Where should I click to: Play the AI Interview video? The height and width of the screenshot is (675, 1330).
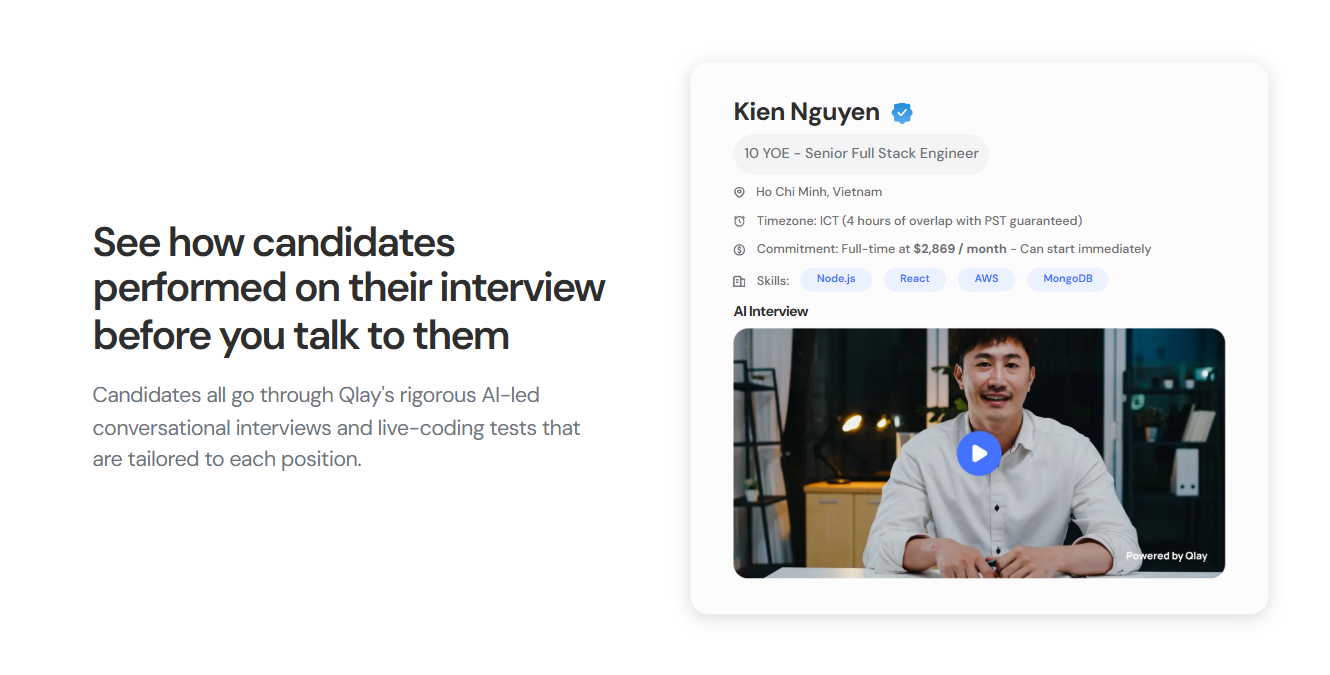click(979, 453)
